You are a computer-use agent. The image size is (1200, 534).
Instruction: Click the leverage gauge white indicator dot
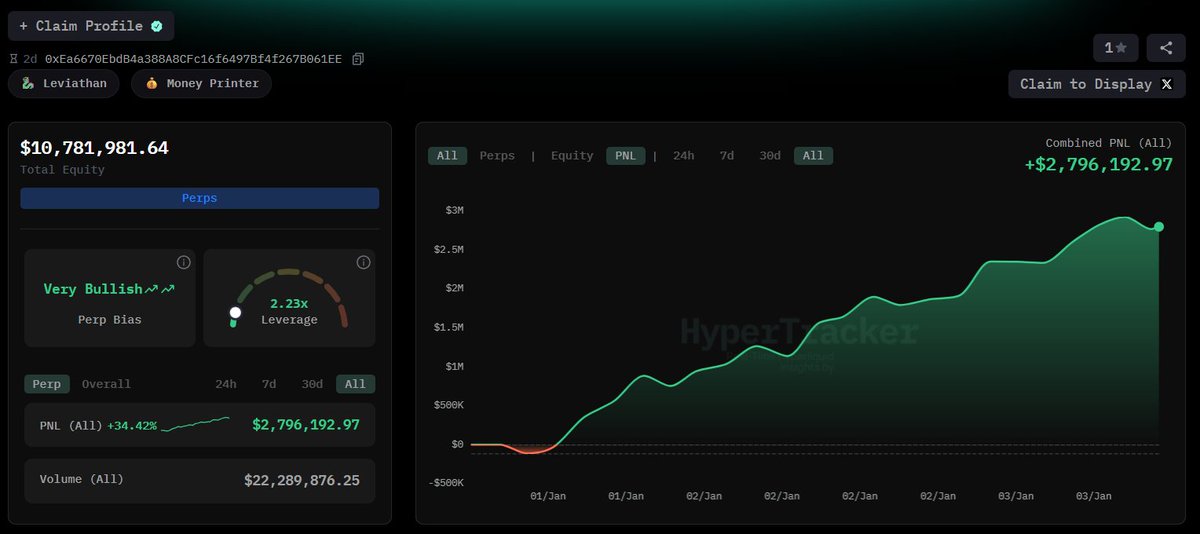pos(235,313)
